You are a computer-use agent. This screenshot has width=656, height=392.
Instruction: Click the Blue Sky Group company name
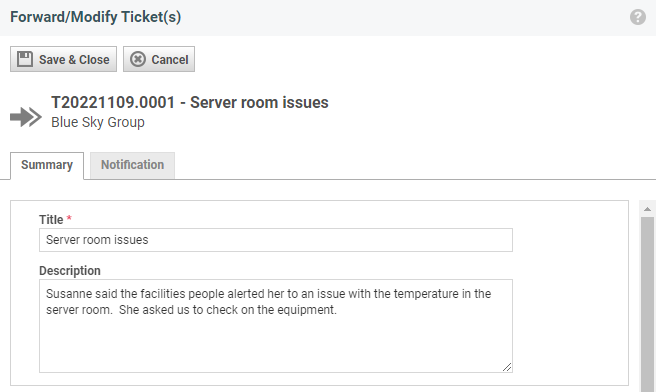[98, 122]
